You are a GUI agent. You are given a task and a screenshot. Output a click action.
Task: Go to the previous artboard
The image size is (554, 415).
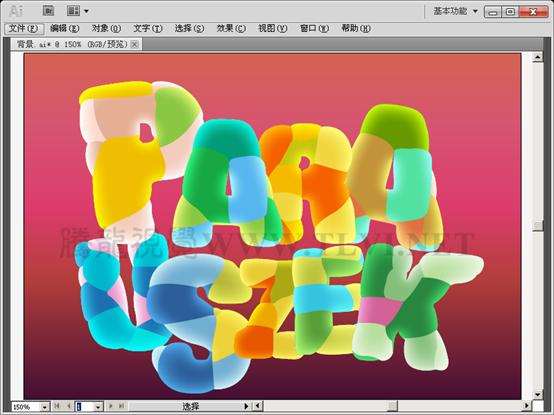[x=69, y=406]
